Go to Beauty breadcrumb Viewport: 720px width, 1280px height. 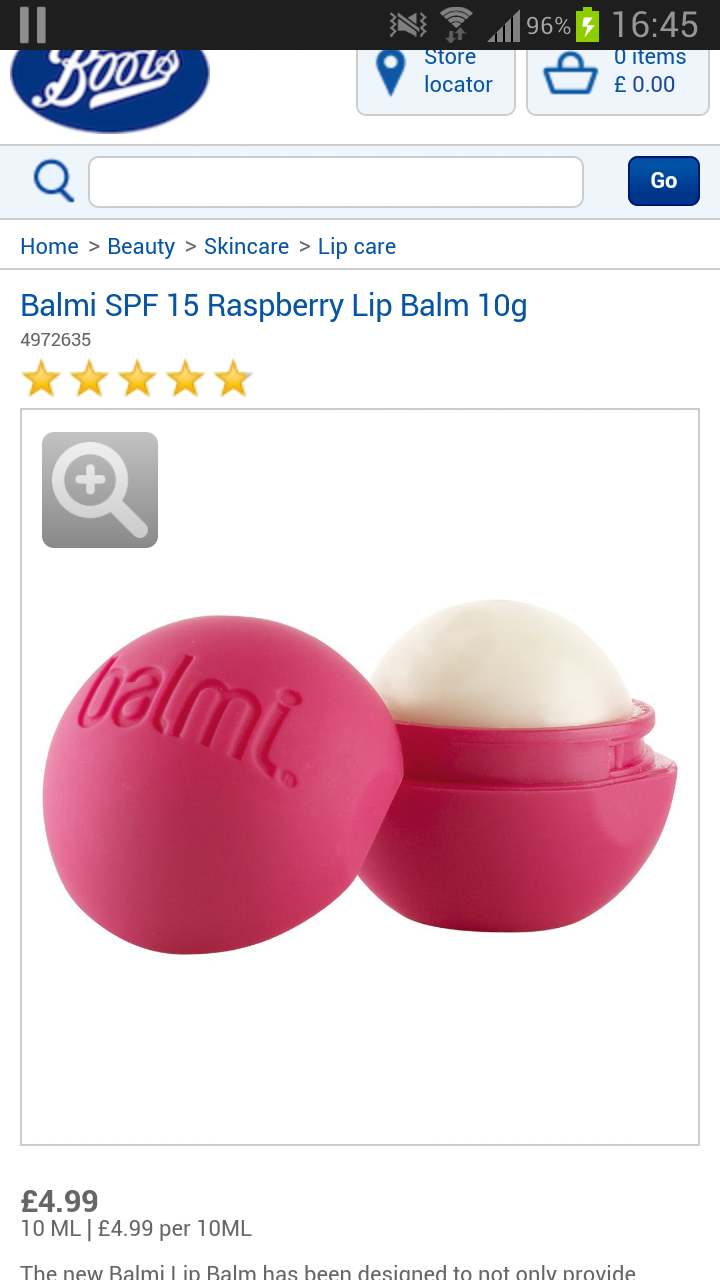(x=141, y=246)
